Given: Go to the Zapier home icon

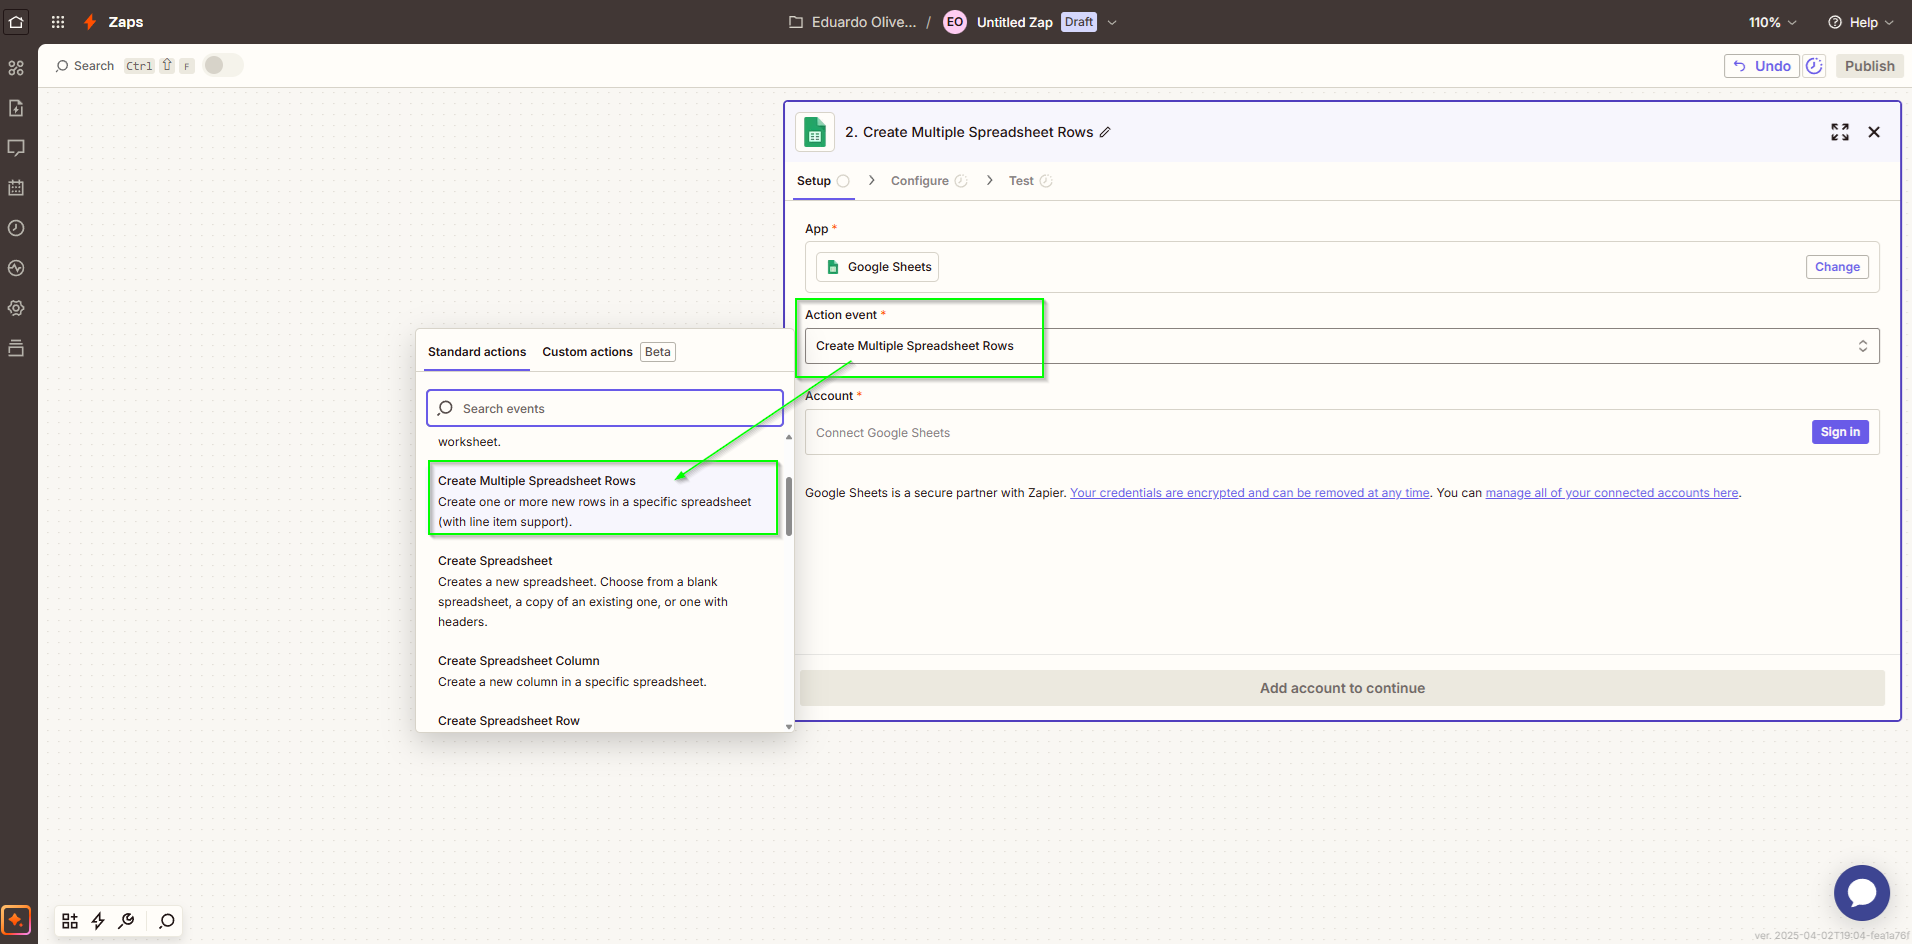Looking at the screenshot, I should click(x=16, y=21).
